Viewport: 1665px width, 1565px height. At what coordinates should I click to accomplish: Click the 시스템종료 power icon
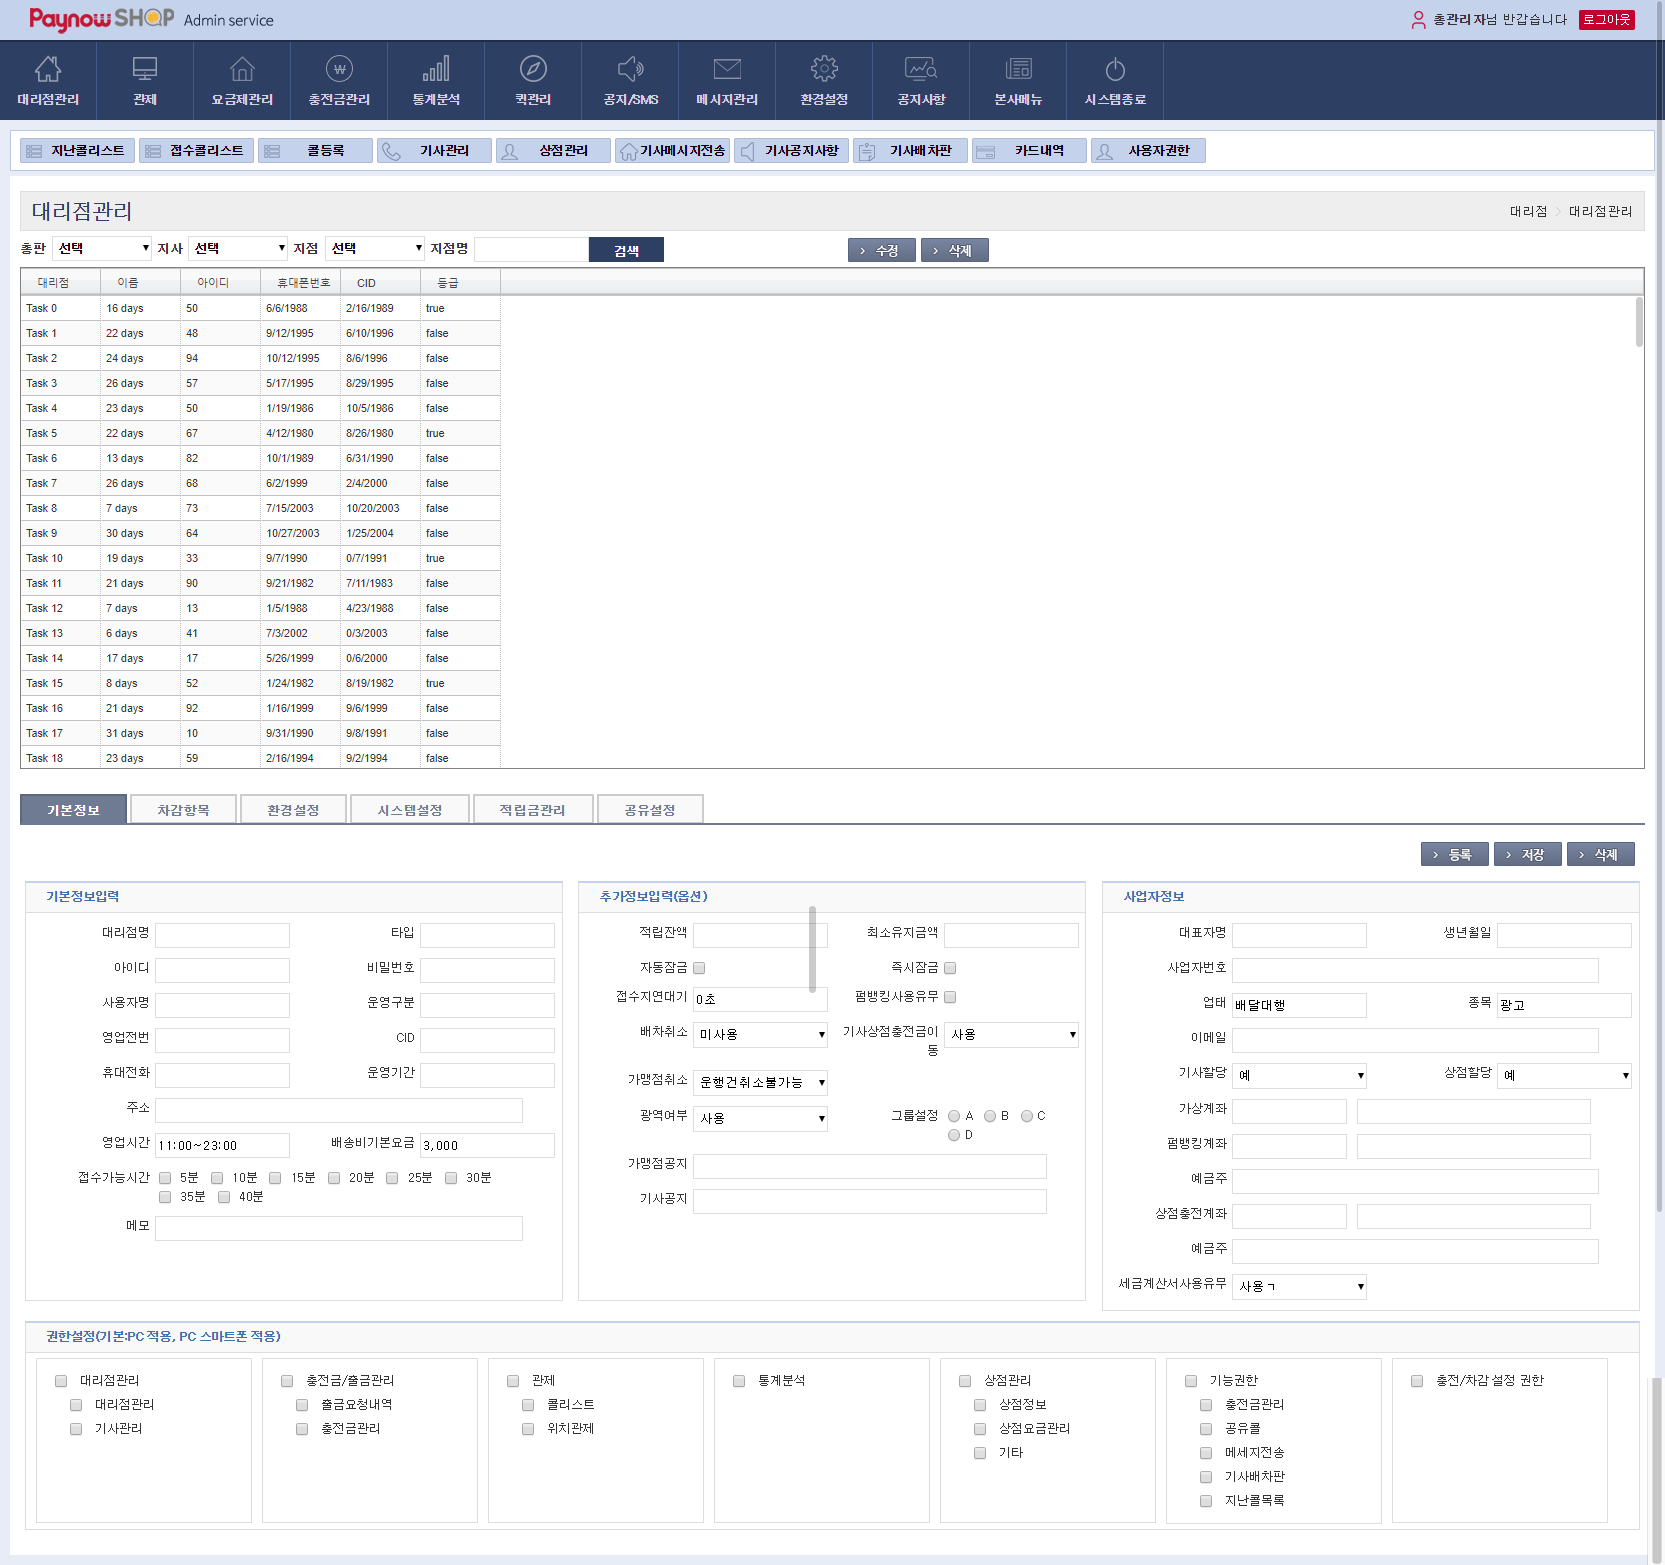point(1115,70)
